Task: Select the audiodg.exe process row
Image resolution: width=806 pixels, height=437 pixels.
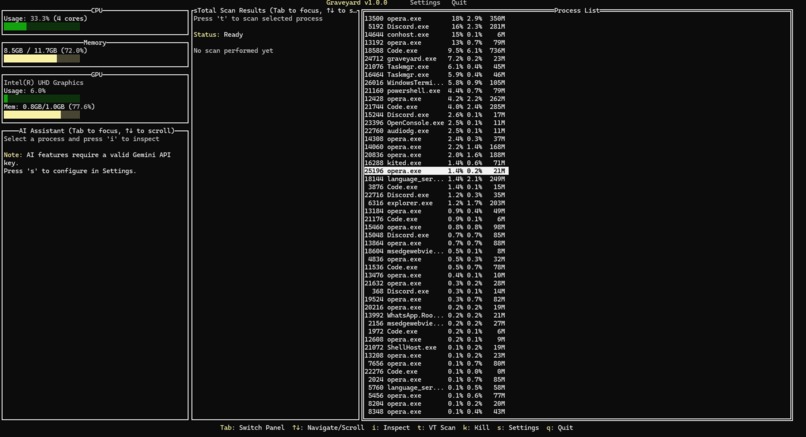Action: (x=435, y=131)
